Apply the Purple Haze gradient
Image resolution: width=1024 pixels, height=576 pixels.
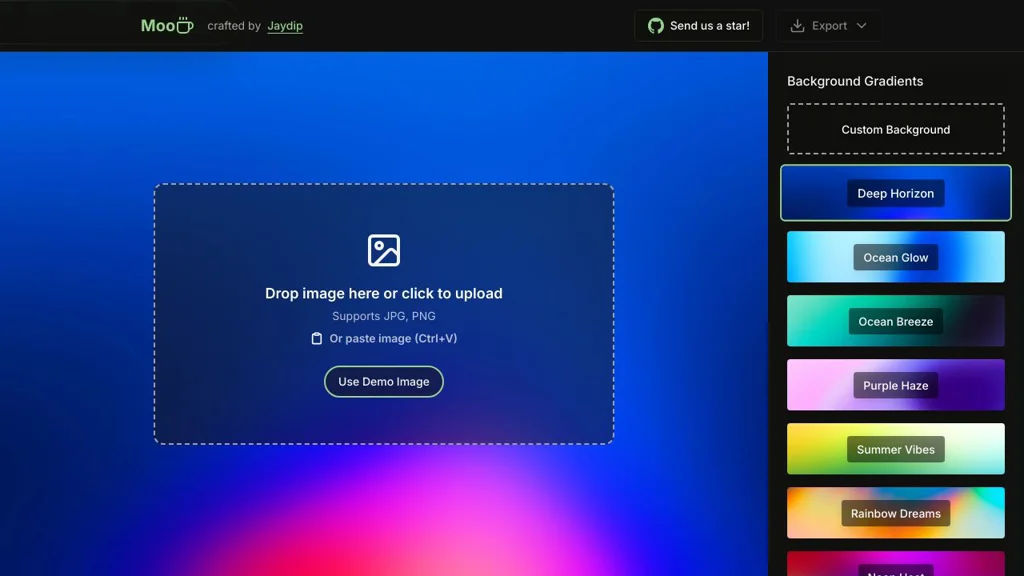click(895, 385)
